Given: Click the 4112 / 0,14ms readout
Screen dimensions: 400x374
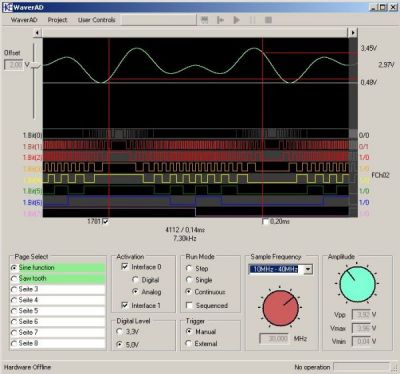Looking at the screenshot, I should pyautogui.click(x=185, y=230).
